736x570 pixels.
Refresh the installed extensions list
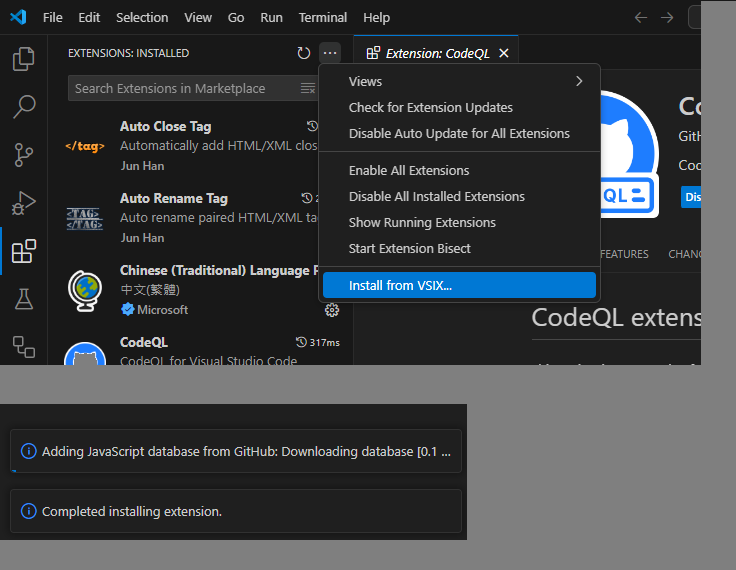304,53
